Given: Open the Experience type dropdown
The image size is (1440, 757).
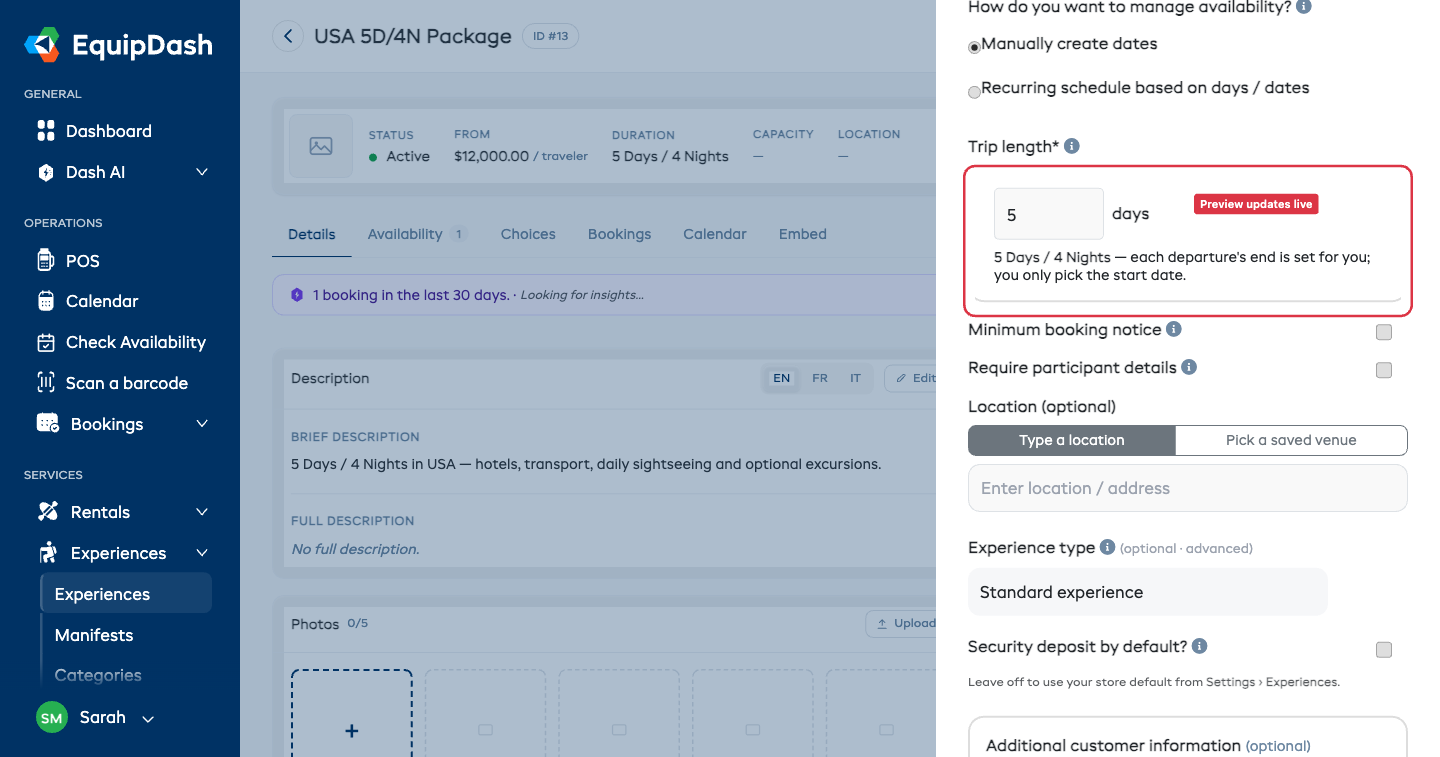Looking at the screenshot, I should (x=1148, y=592).
